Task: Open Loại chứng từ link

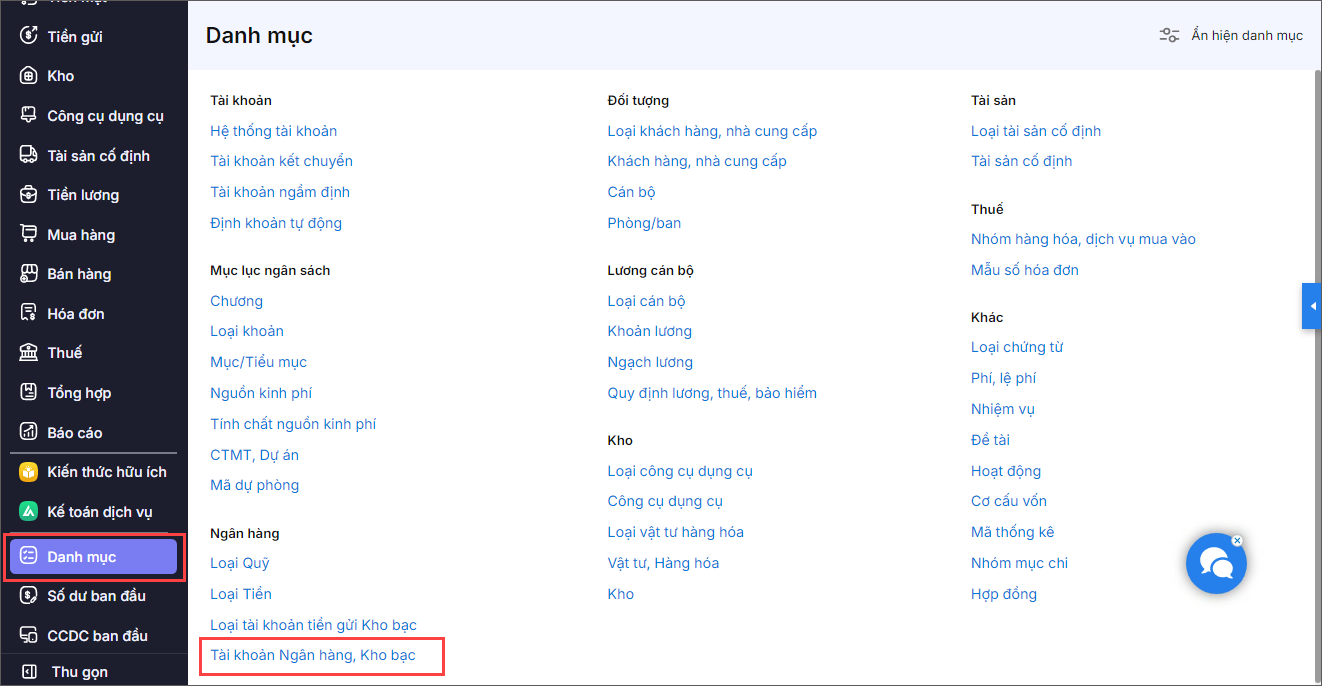Action: click(x=1017, y=347)
